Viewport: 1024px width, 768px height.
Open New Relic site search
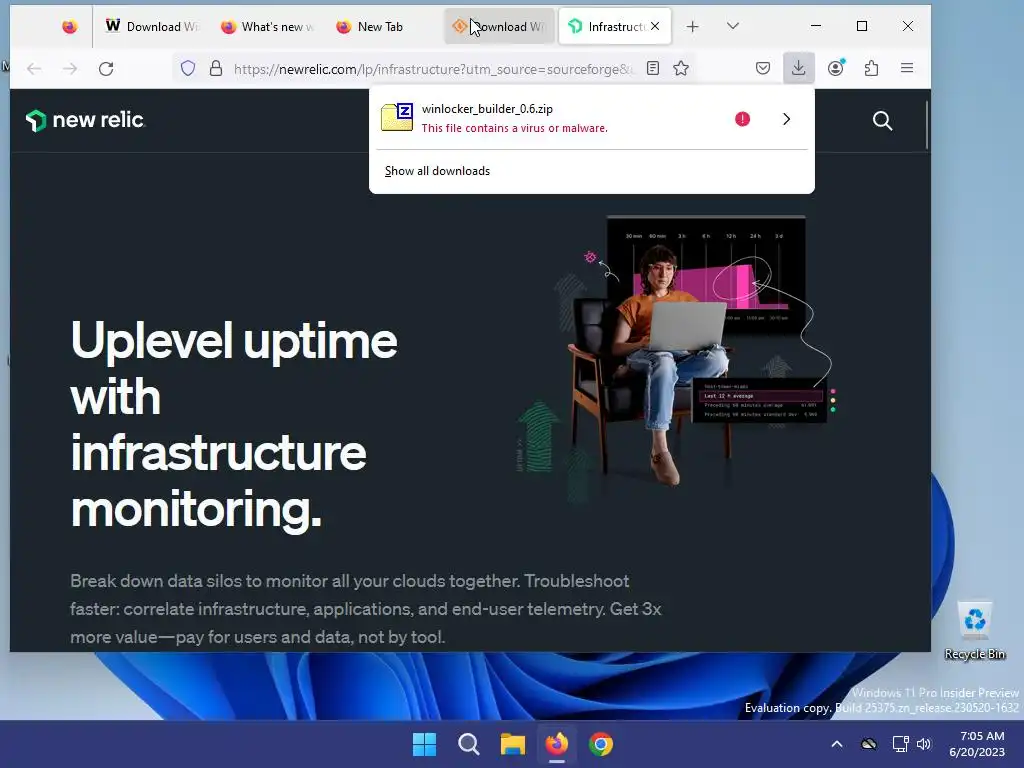[x=882, y=121]
